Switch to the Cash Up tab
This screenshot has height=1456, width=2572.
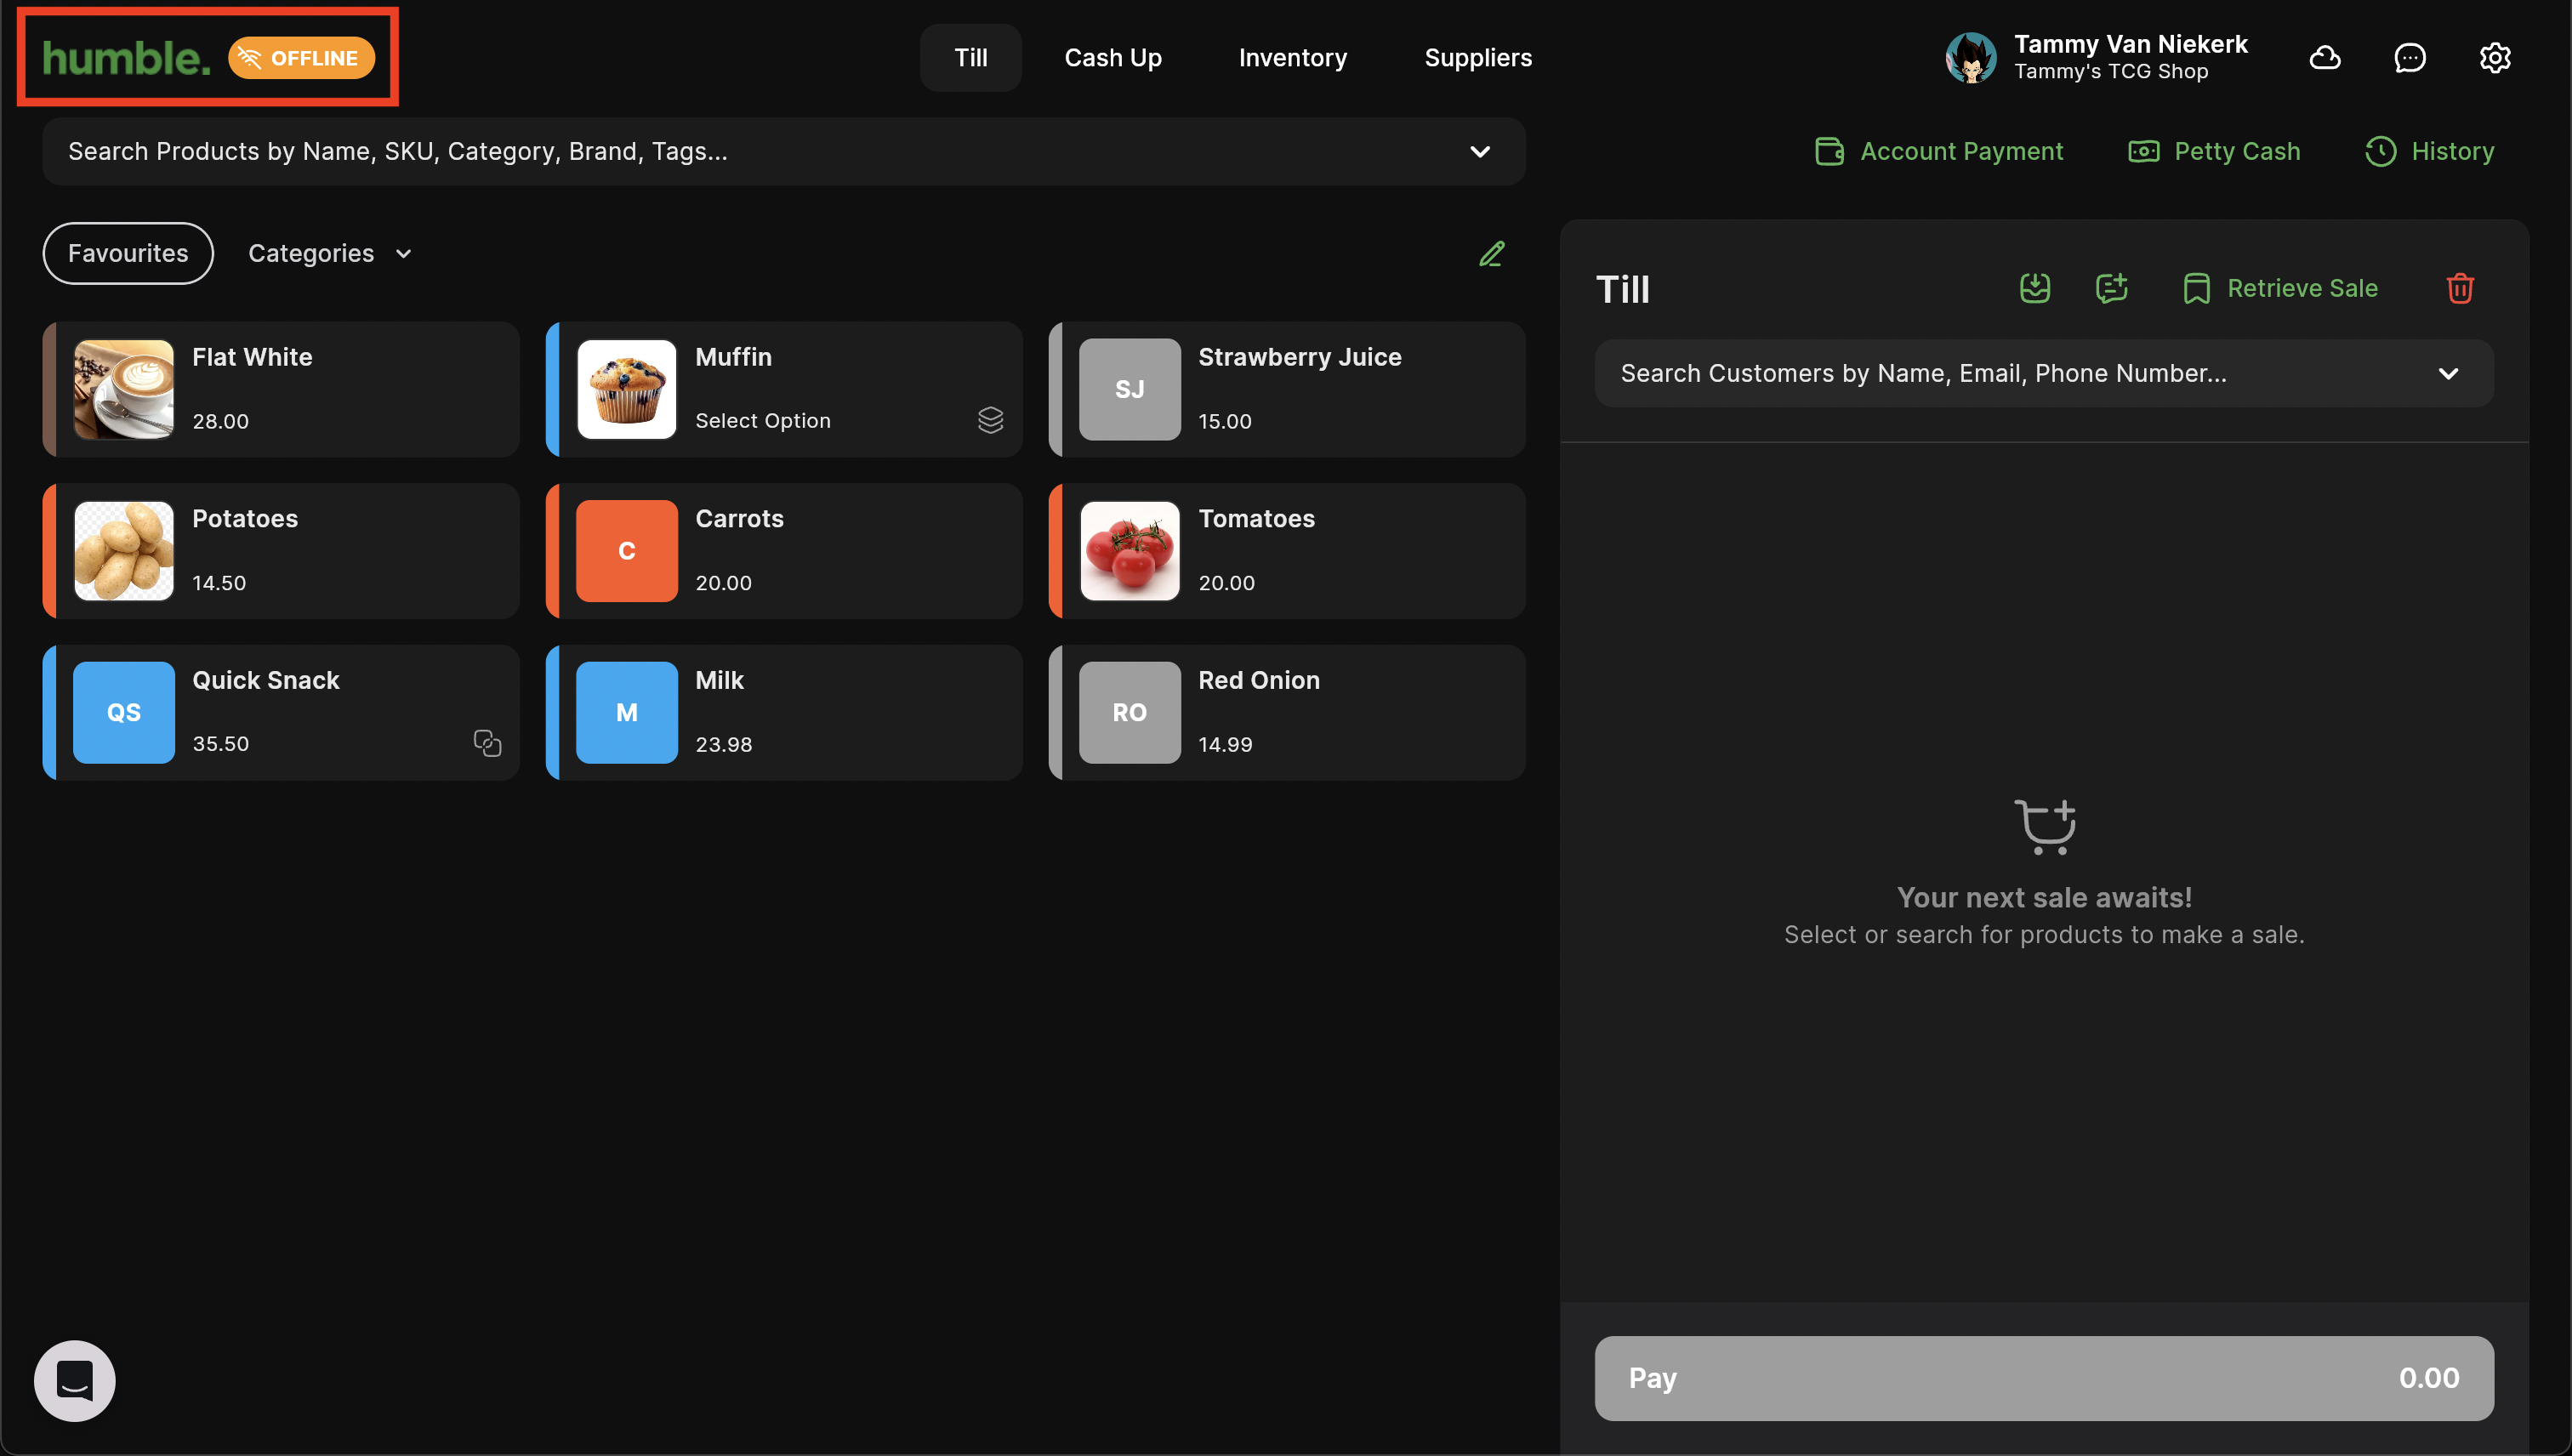point(1112,58)
